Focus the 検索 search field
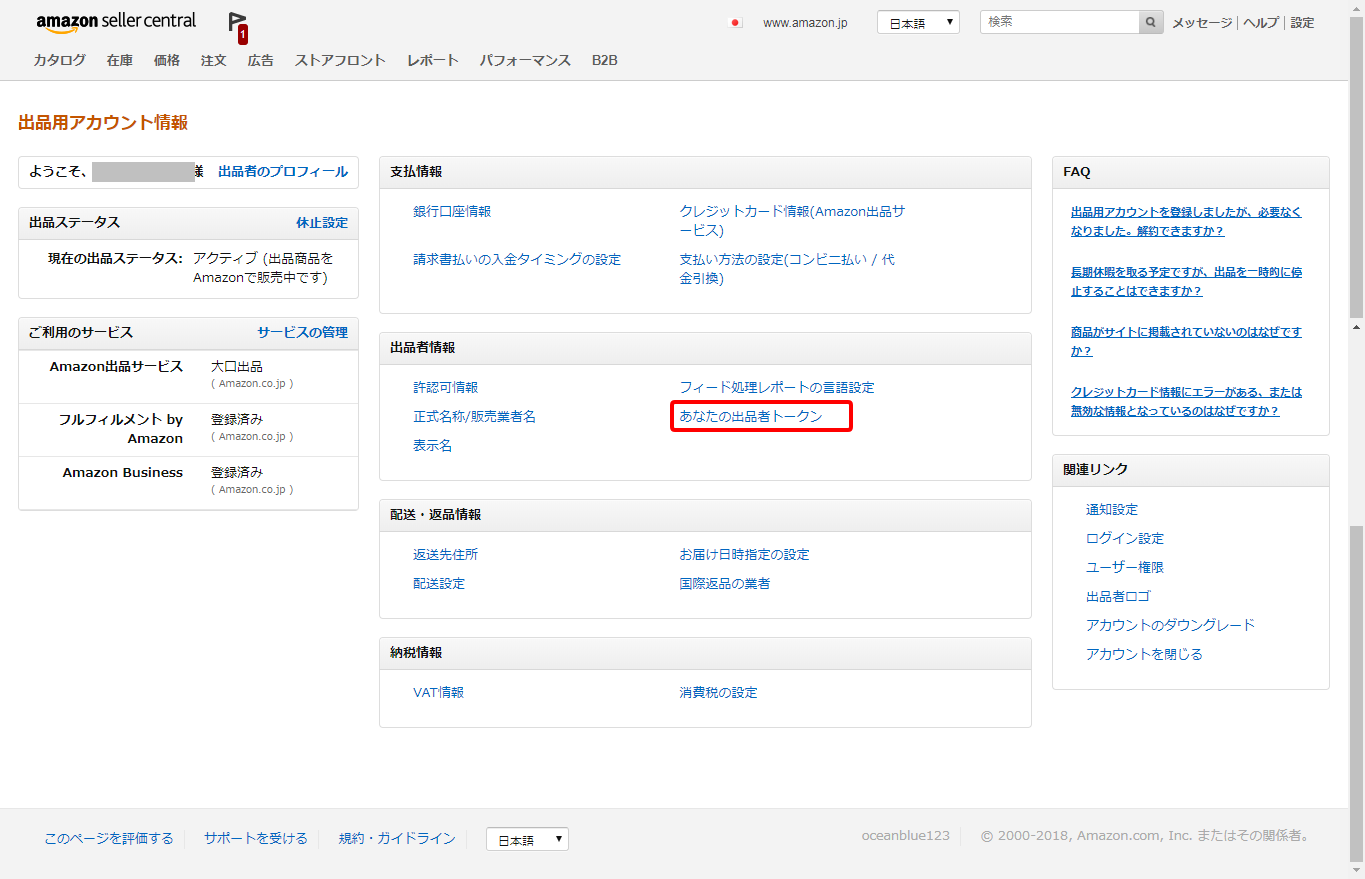This screenshot has width=1365, height=879. point(1059,22)
